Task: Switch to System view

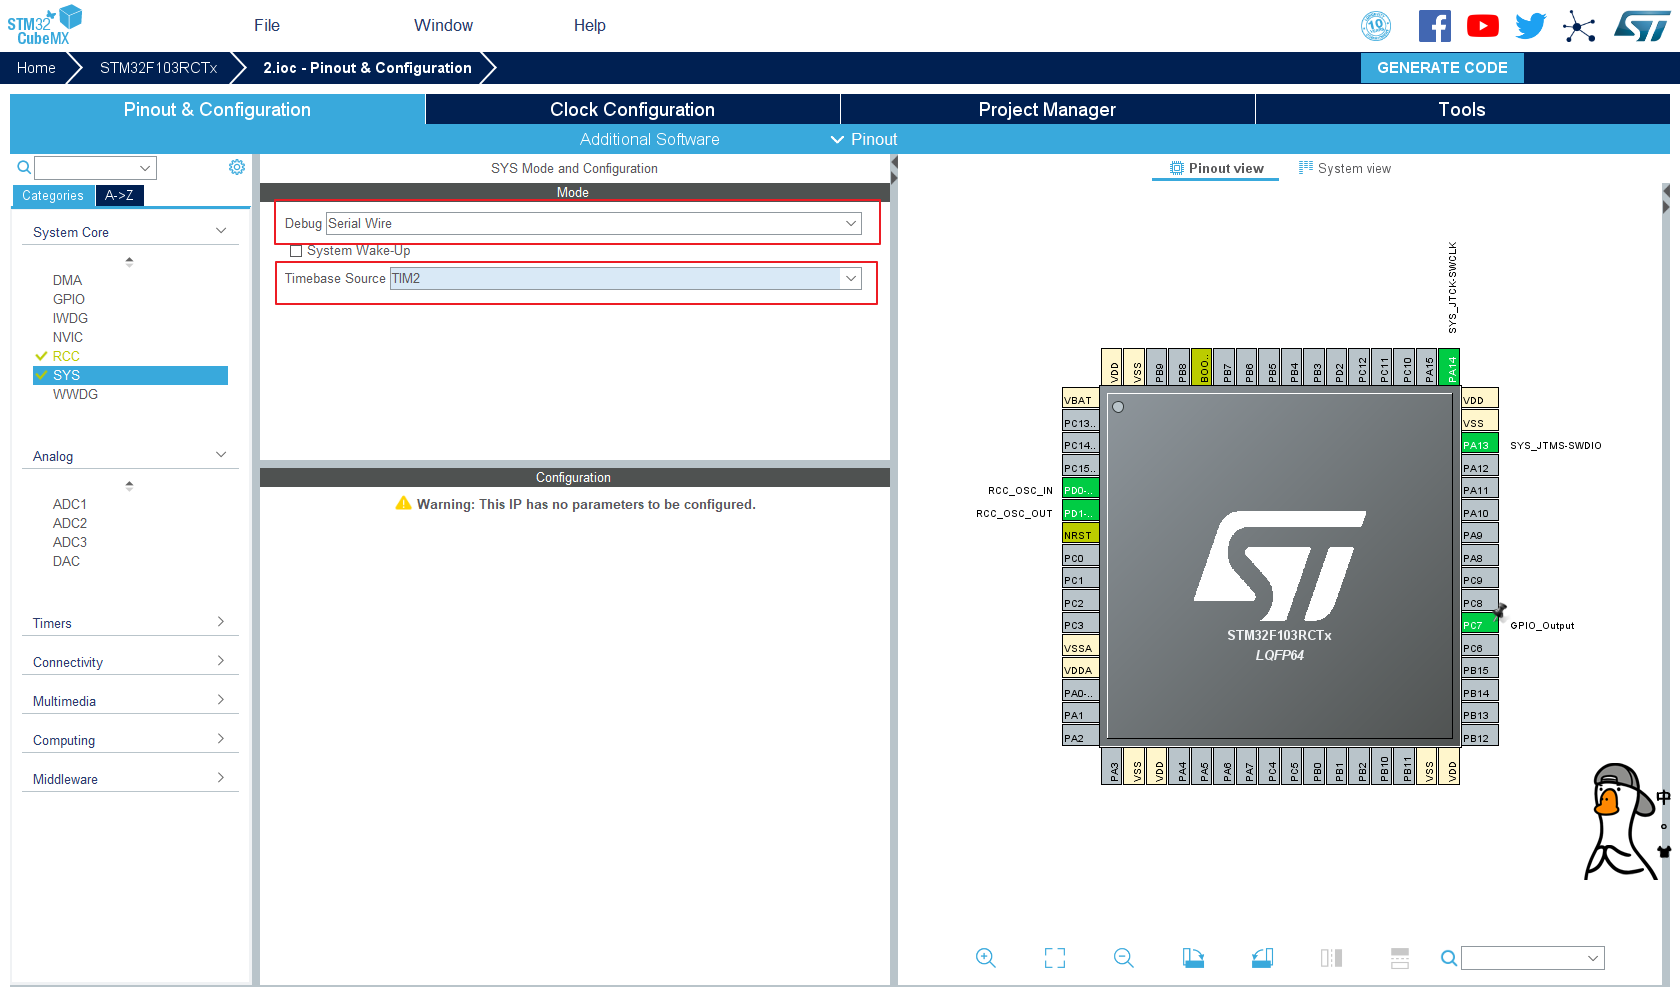Action: [x=1344, y=168]
